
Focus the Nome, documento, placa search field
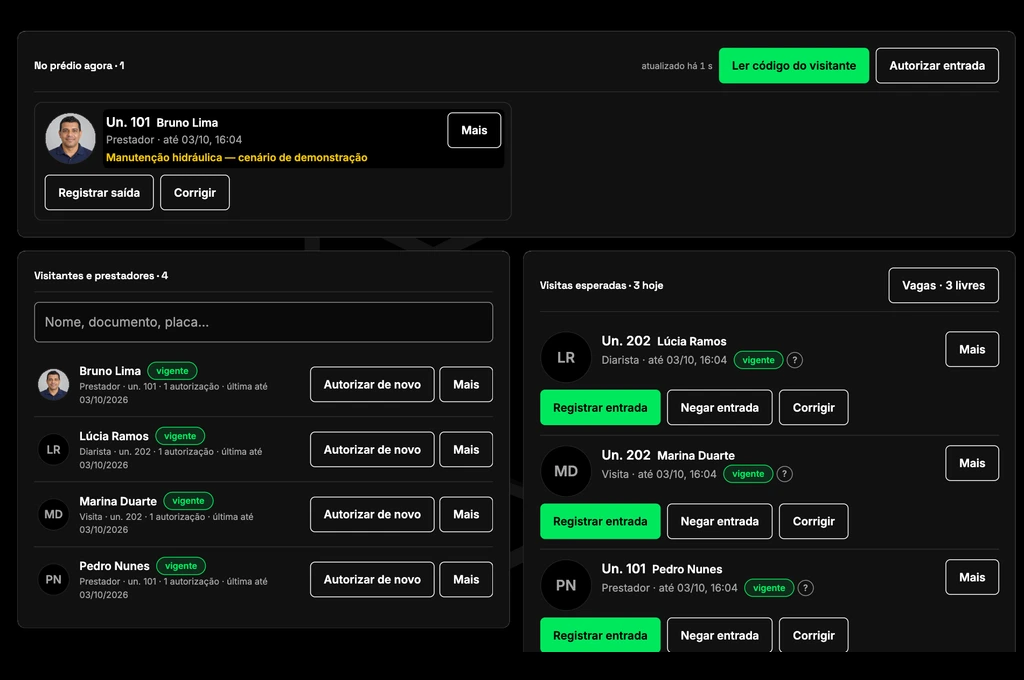pos(263,322)
